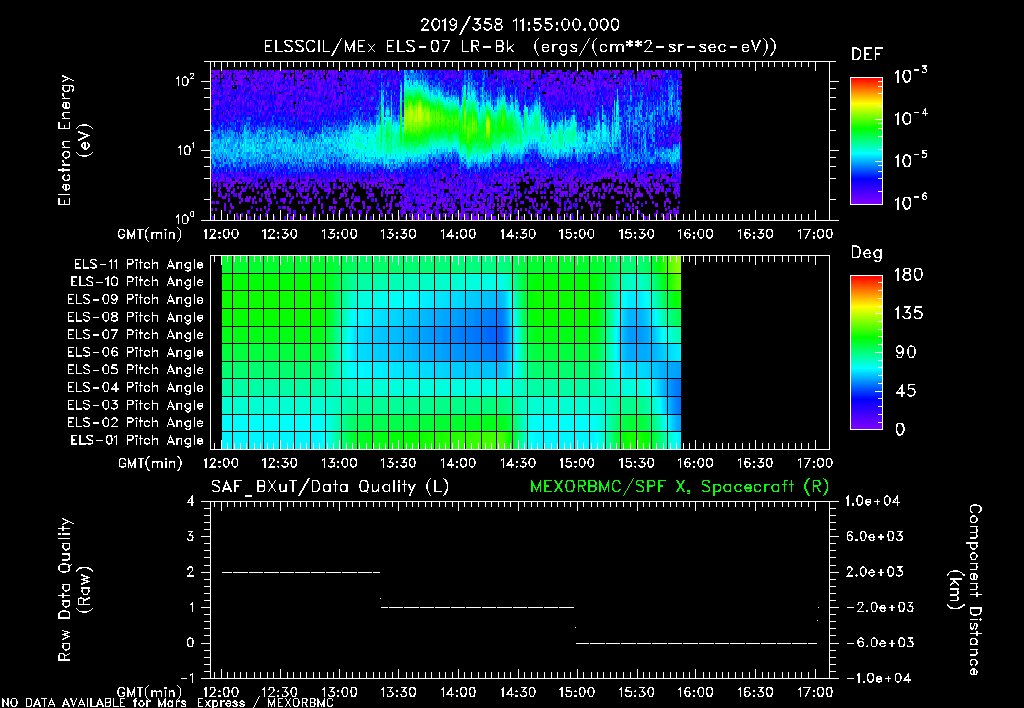Click the 3 tick on Raw Data Quality axis
Screen dimensions: 1024x708
point(191,536)
